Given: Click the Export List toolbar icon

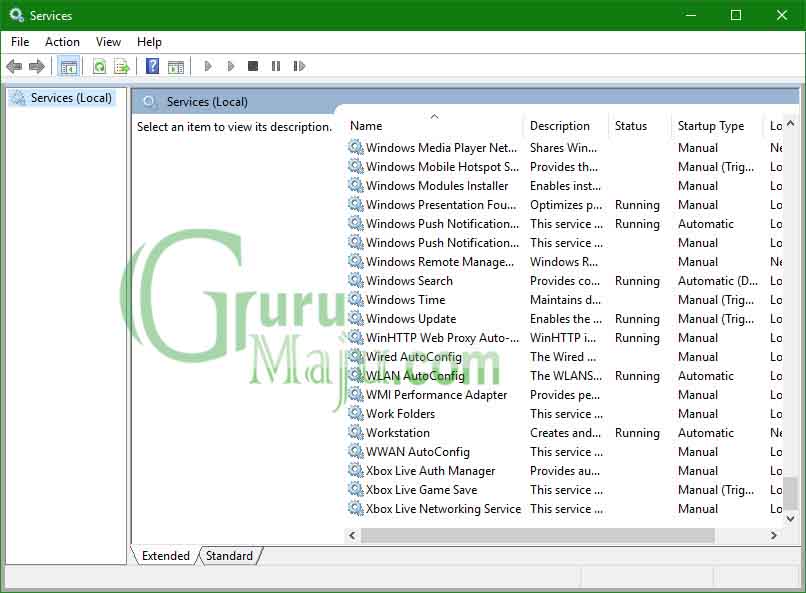Looking at the screenshot, I should [x=122, y=66].
